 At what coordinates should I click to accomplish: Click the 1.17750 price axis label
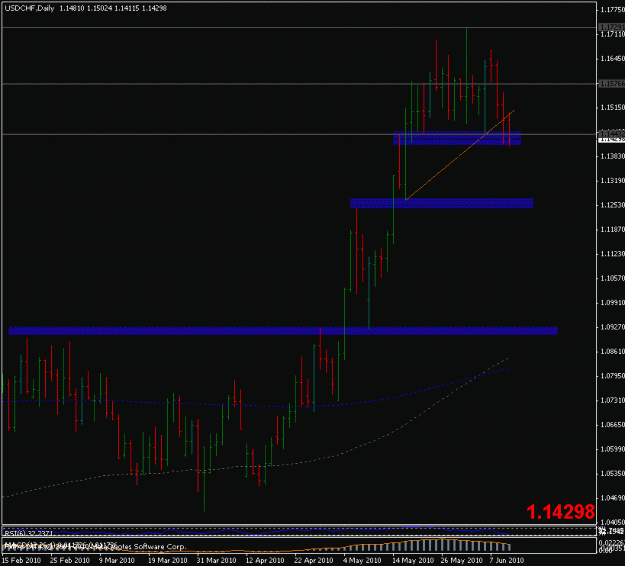612,10
